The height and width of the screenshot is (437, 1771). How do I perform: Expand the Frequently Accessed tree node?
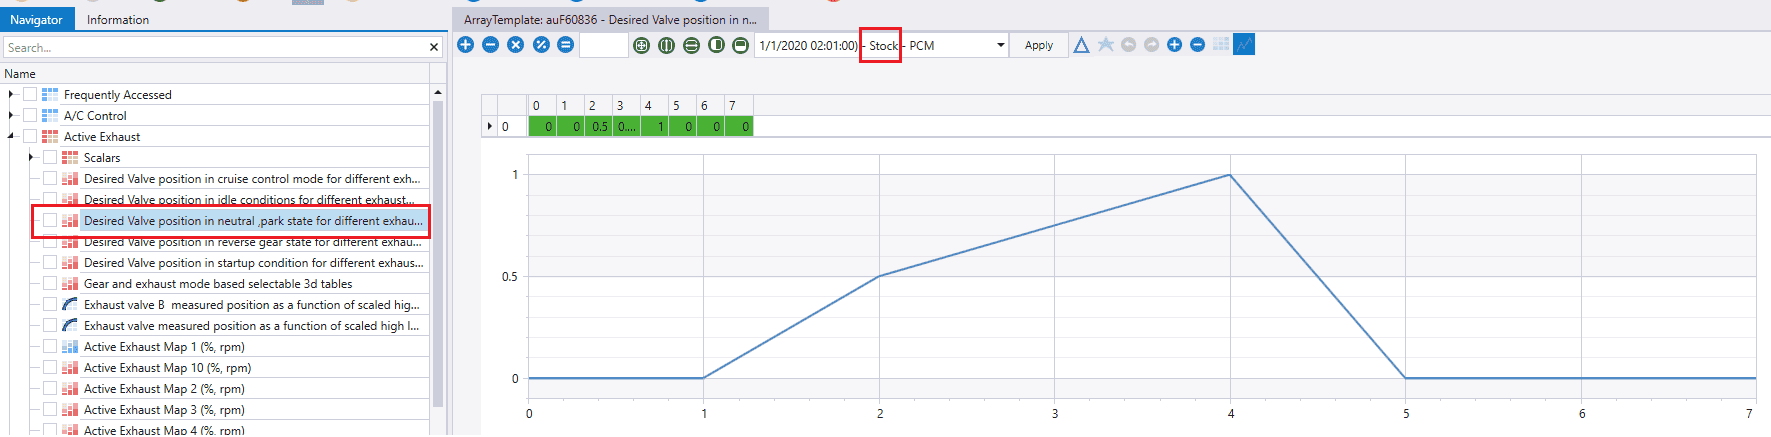click(x=11, y=95)
